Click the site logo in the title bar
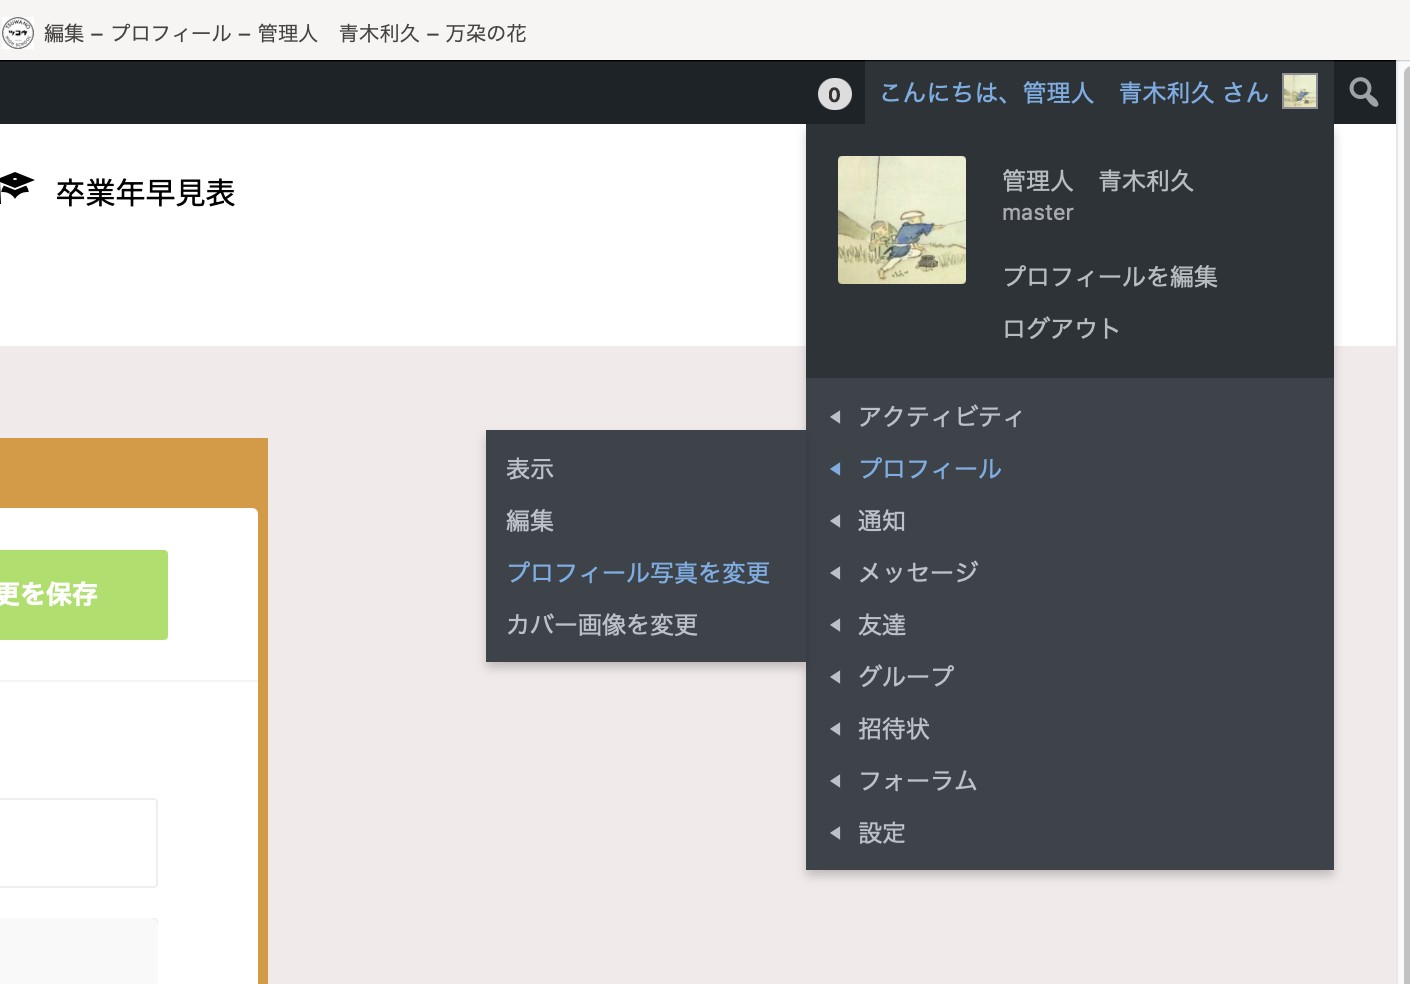The width and height of the screenshot is (1410, 984). (x=18, y=33)
